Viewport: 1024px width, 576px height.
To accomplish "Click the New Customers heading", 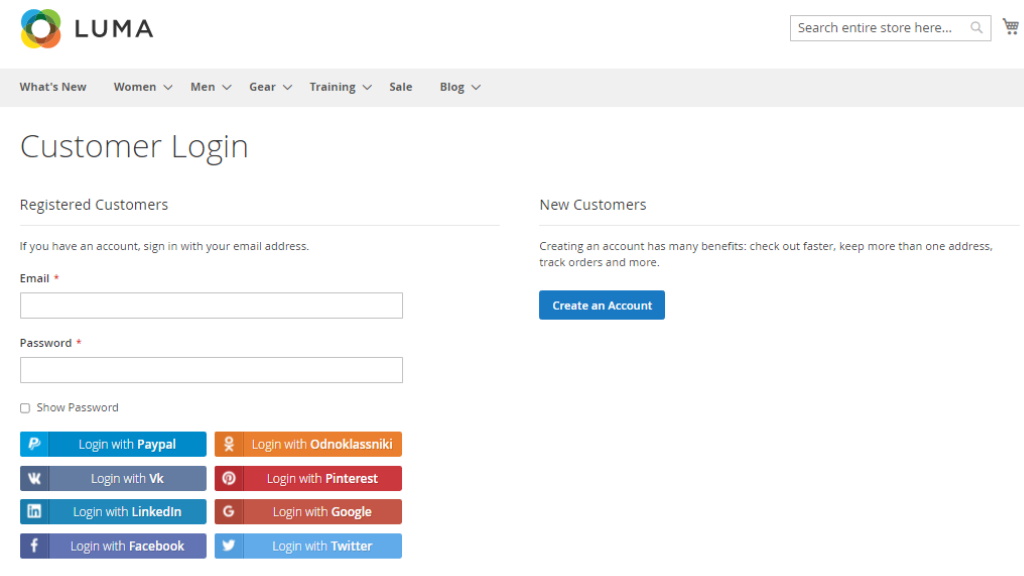I will (x=592, y=204).
